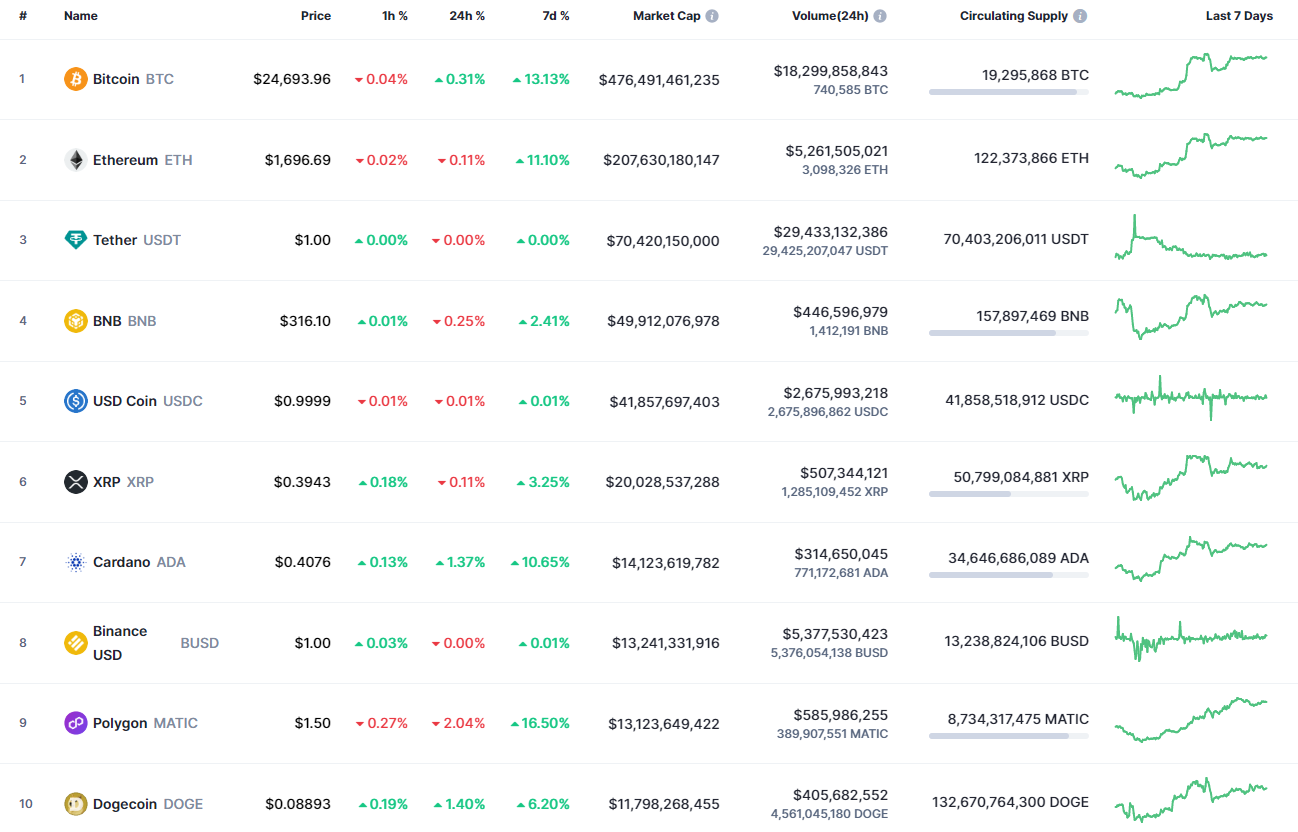Click the BNB yellow diamond icon
This screenshot has width=1298, height=832.
(76, 321)
